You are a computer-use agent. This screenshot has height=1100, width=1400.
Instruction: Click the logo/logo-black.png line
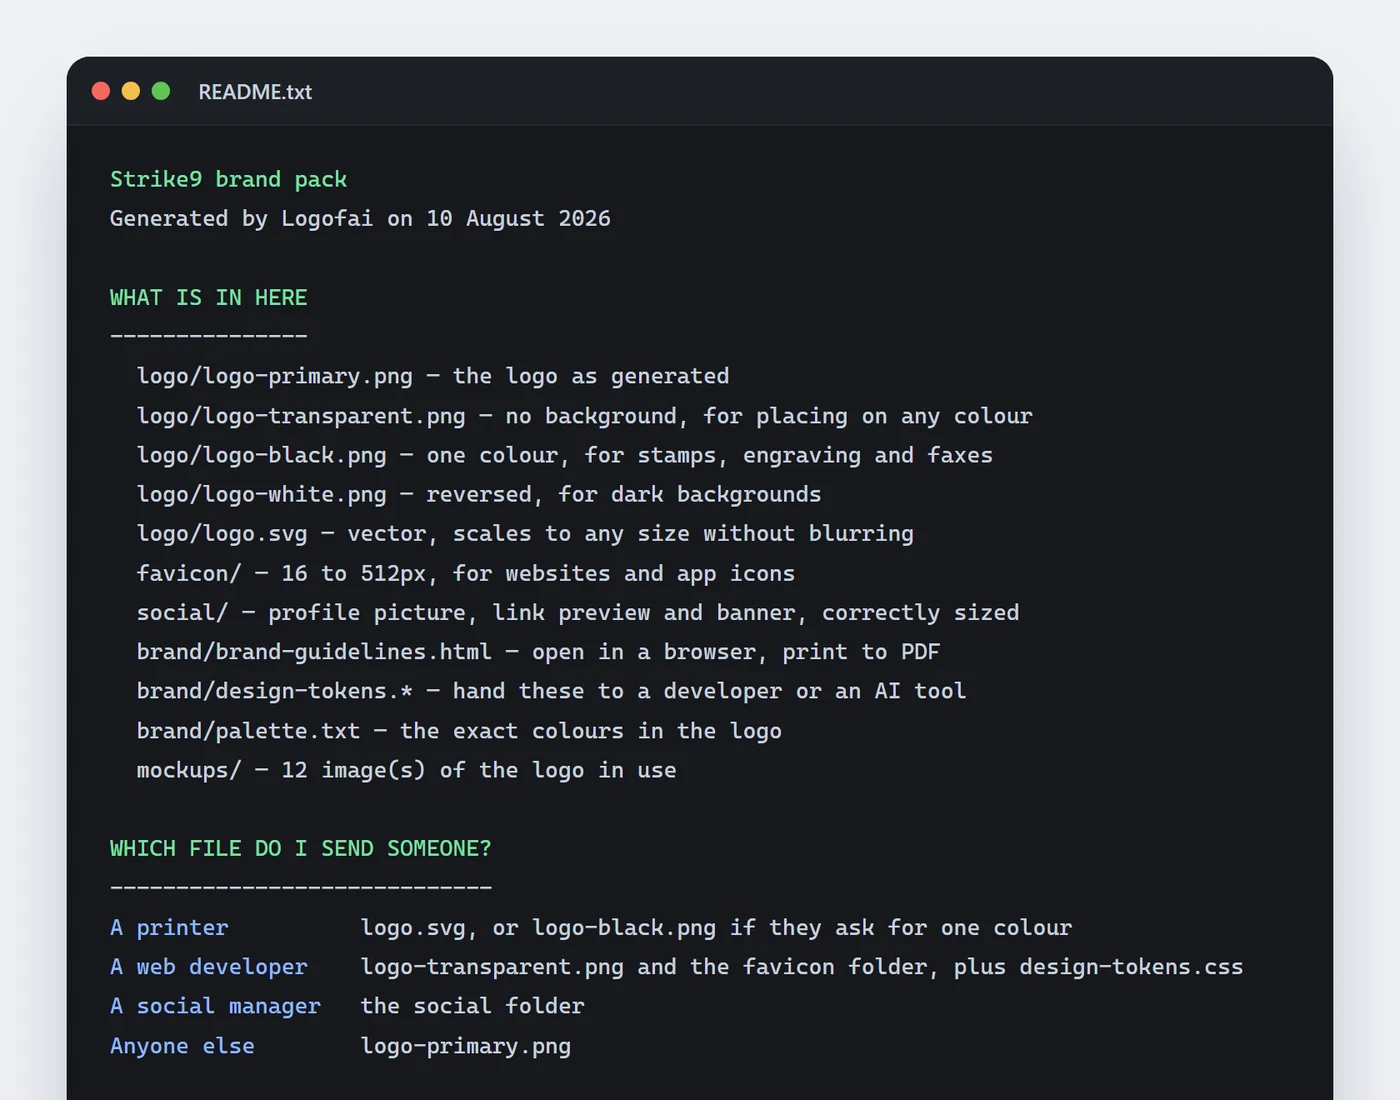pos(565,455)
